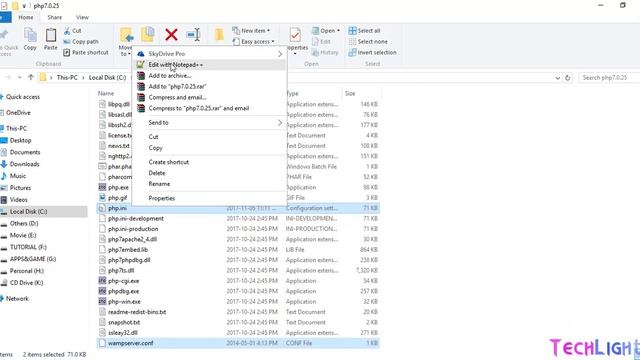Open the Easy access dropdown

[253, 42]
